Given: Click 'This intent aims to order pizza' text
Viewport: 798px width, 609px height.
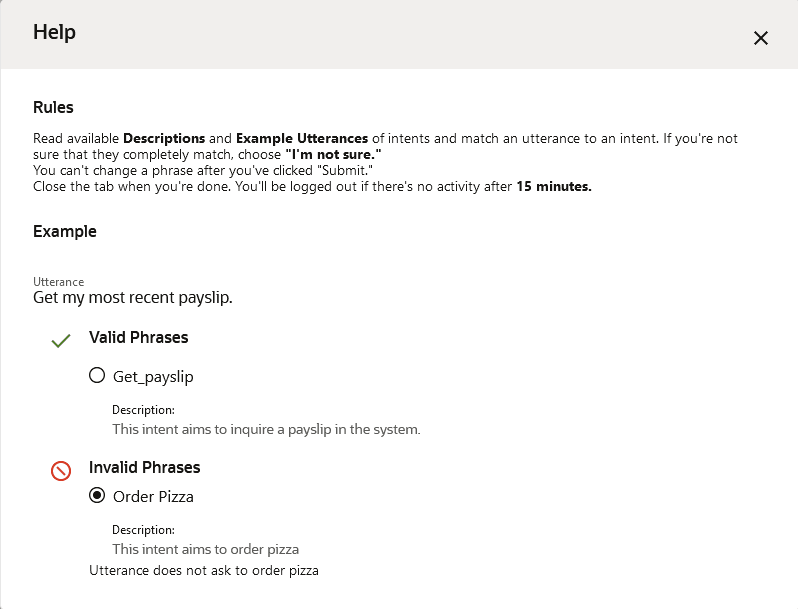Looking at the screenshot, I should point(206,549).
